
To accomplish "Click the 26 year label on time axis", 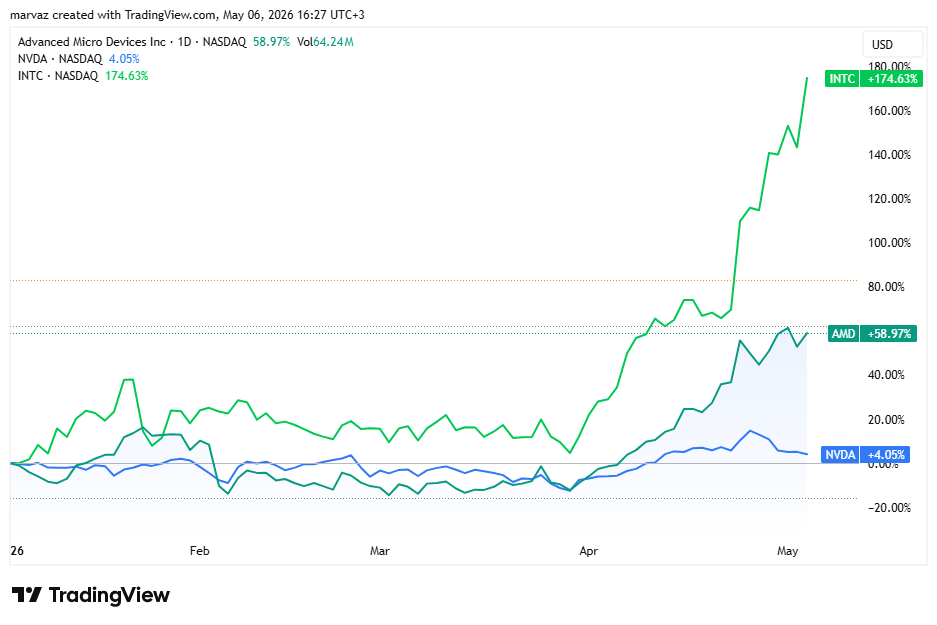I will coord(17,551).
